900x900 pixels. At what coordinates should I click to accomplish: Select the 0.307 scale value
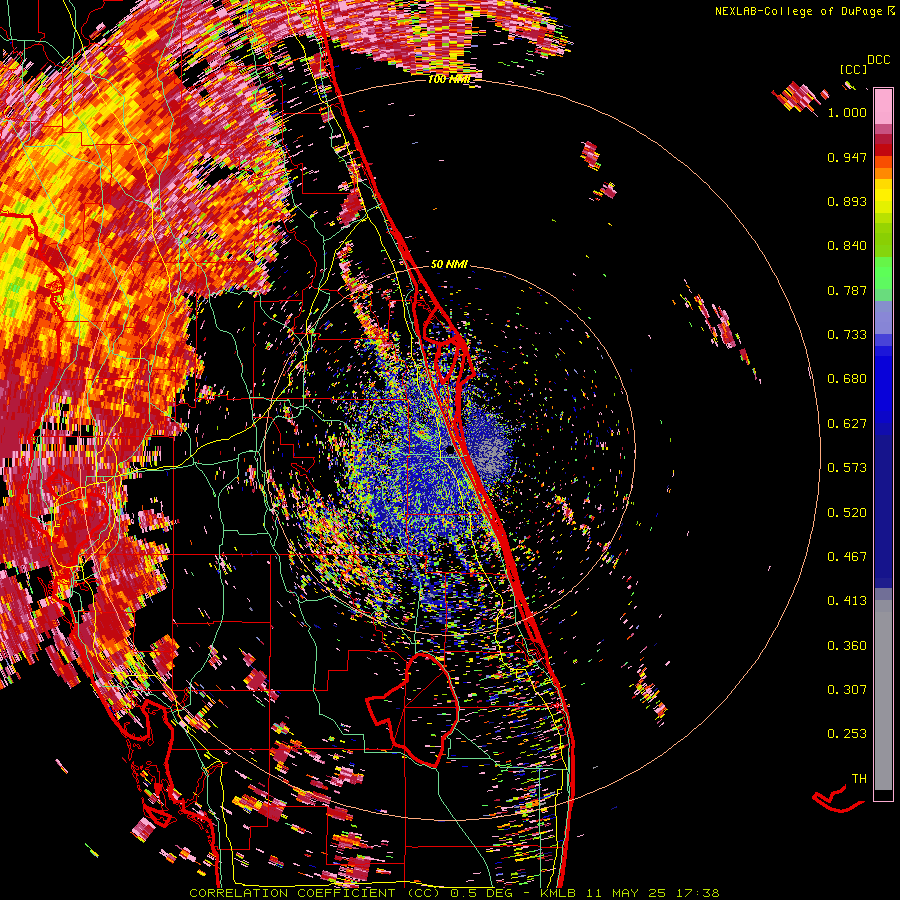[847, 690]
